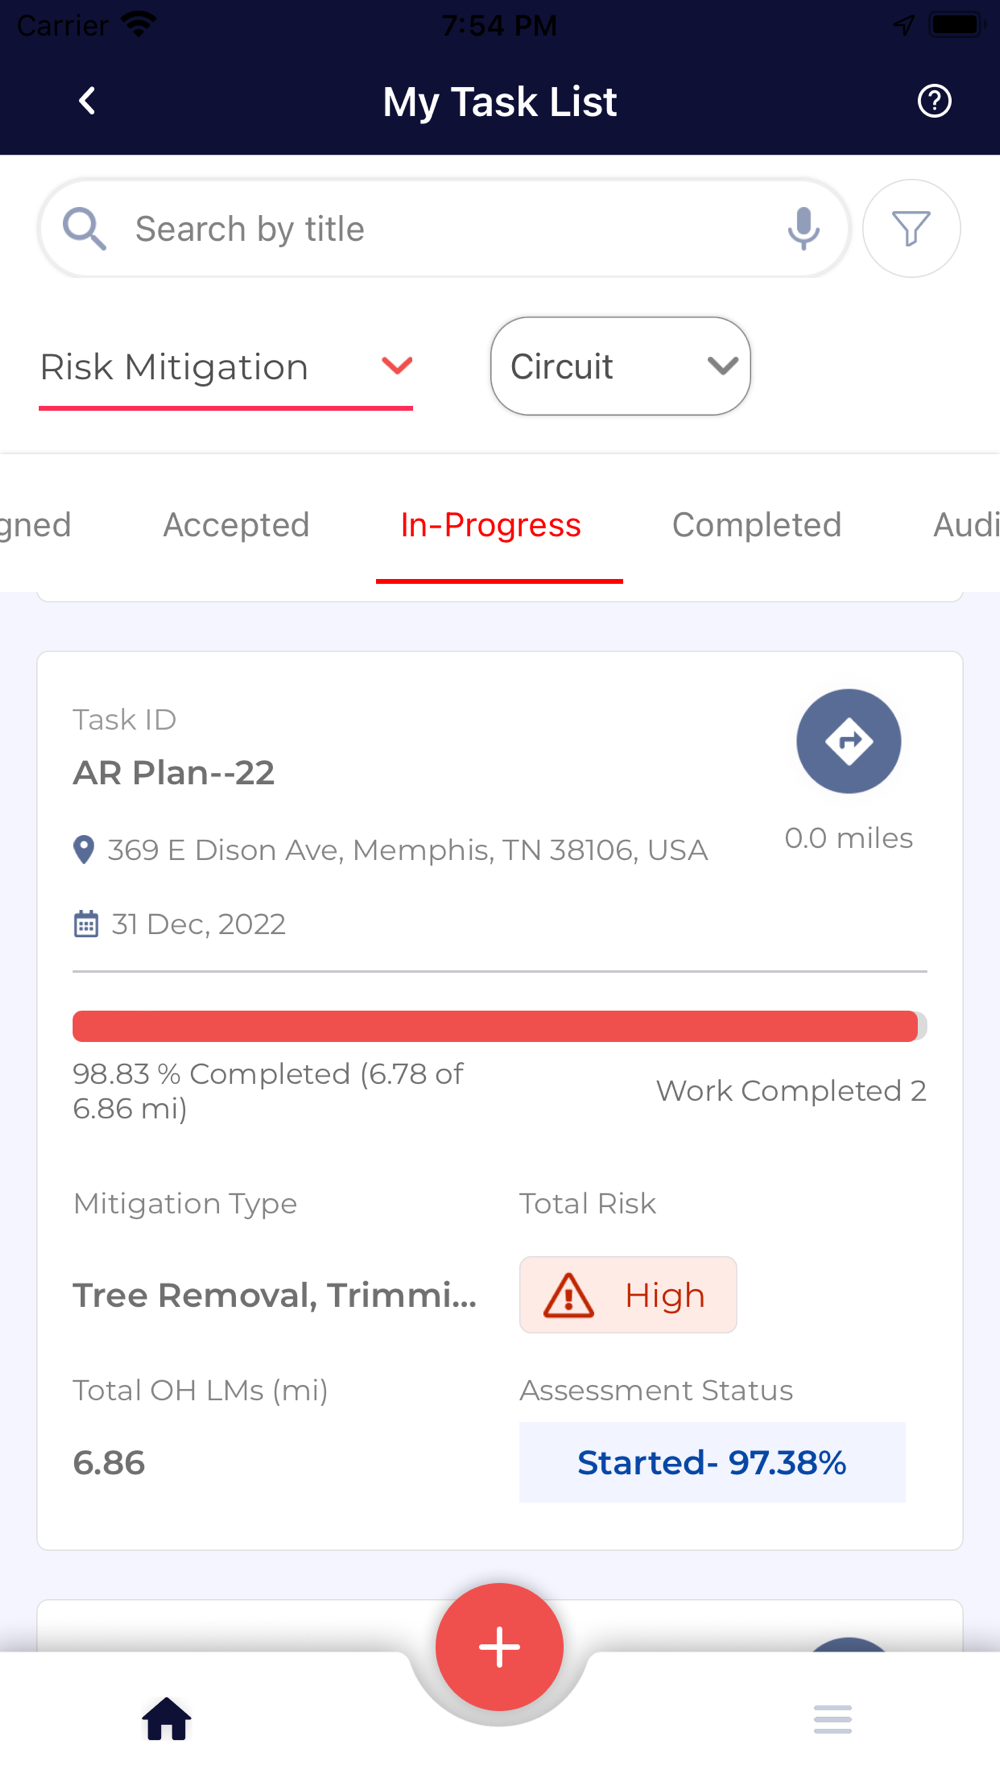The image size is (1000, 1778).
Task: Select the In-Progress tab
Action: click(x=490, y=525)
